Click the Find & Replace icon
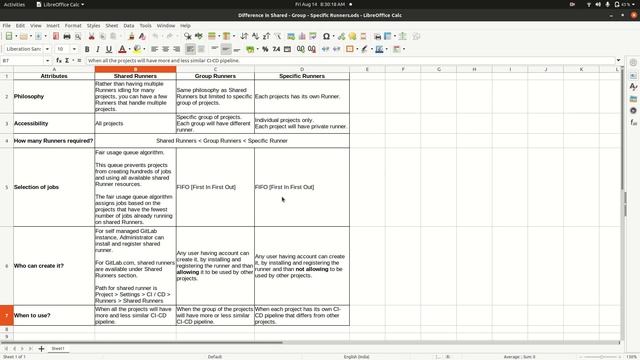 pos(187,36)
